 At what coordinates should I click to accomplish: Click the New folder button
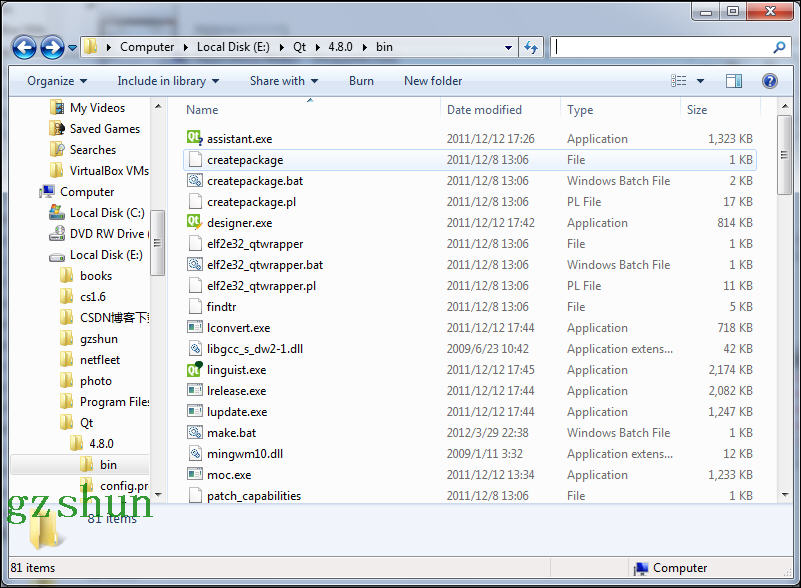[433, 81]
